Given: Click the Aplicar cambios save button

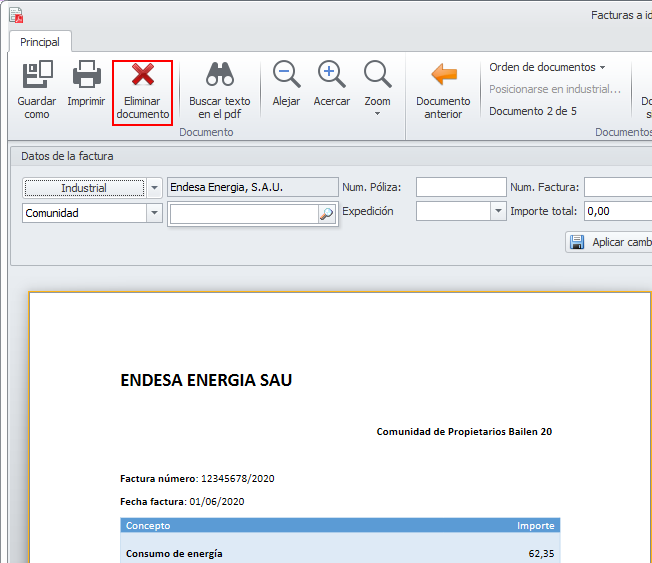Looking at the screenshot, I should 609,242.
